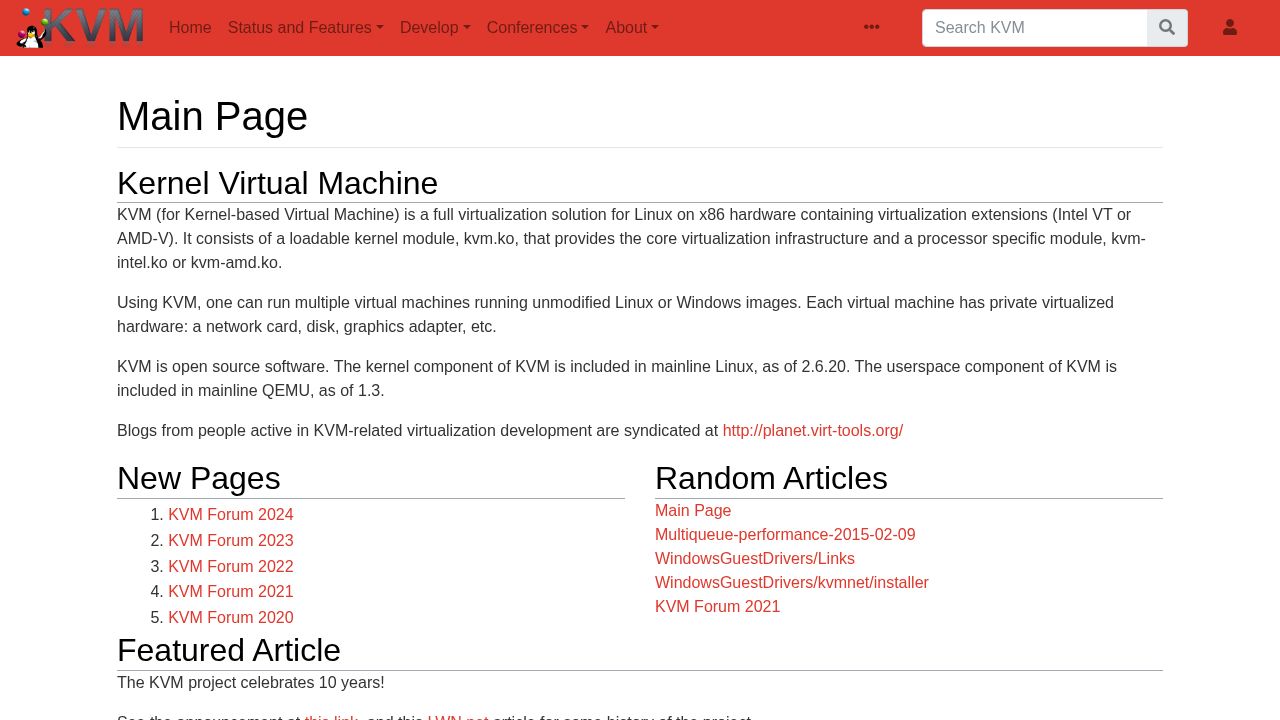Focus the Search KVM input field
1280x720 pixels.
[1035, 28]
